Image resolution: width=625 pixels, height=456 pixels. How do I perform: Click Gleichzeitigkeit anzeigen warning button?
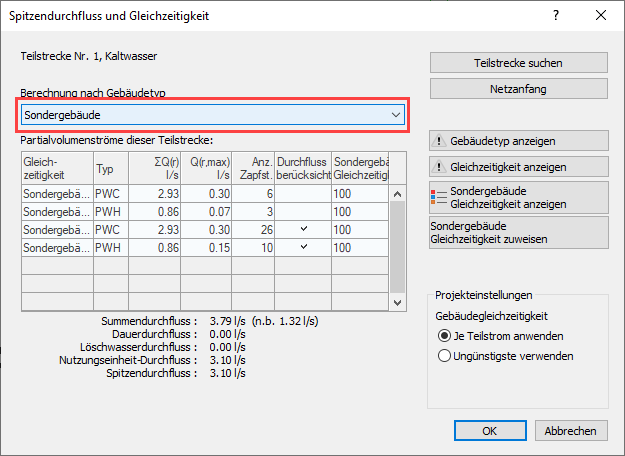(x=519, y=167)
